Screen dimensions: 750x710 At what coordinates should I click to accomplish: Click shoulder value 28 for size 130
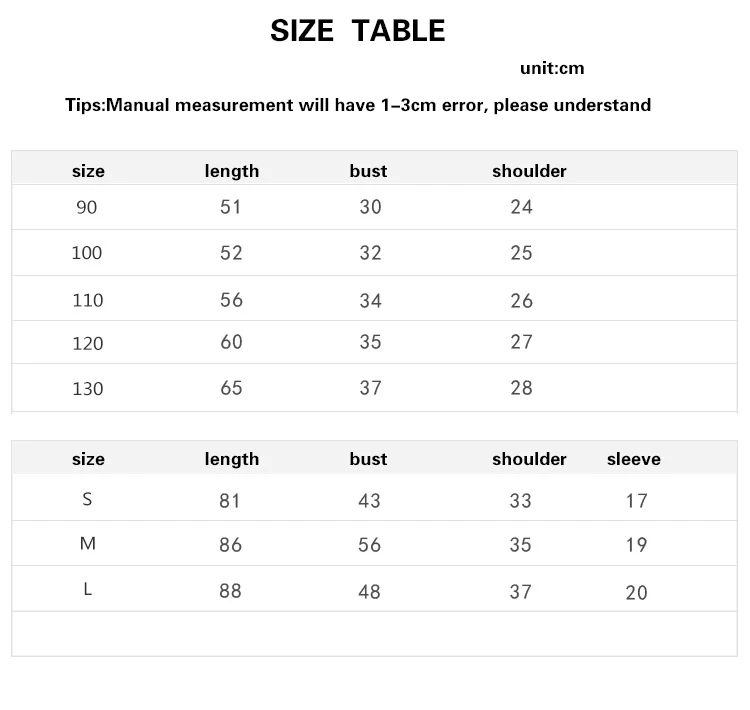coord(521,388)
